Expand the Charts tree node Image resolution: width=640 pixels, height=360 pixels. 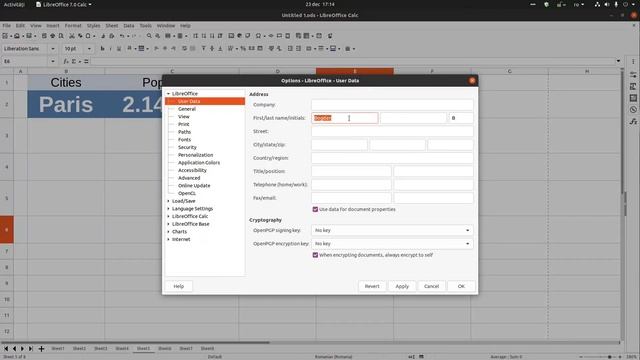coord(168,231)
